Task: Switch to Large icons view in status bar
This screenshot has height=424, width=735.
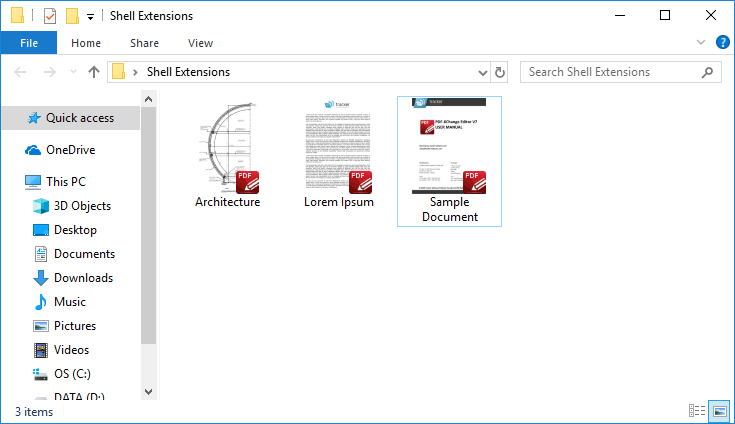Action: pos(718,411)
